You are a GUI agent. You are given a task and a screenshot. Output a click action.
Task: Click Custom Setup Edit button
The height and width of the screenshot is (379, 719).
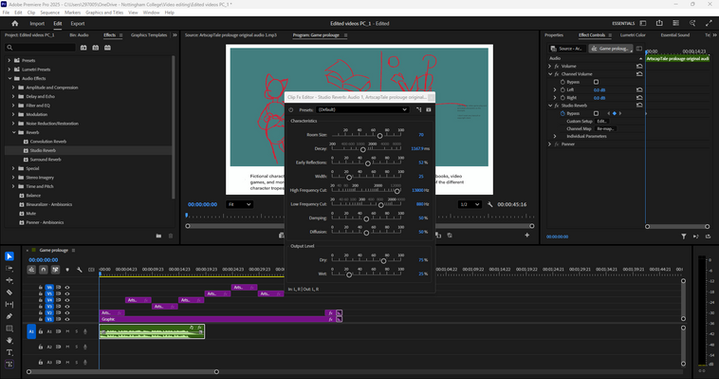pos(602,121)
